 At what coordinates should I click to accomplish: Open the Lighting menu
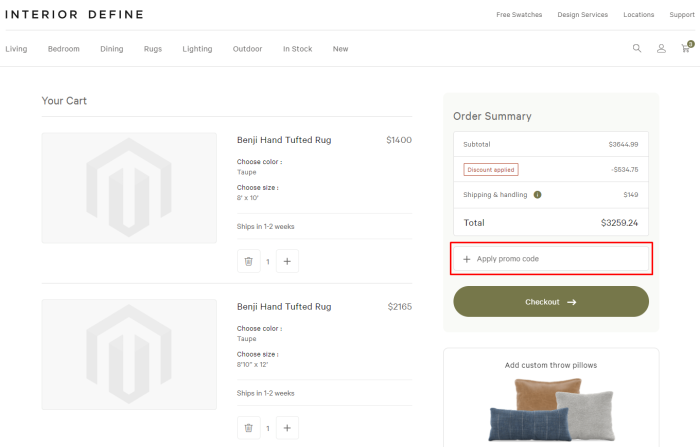pos(197,49)
